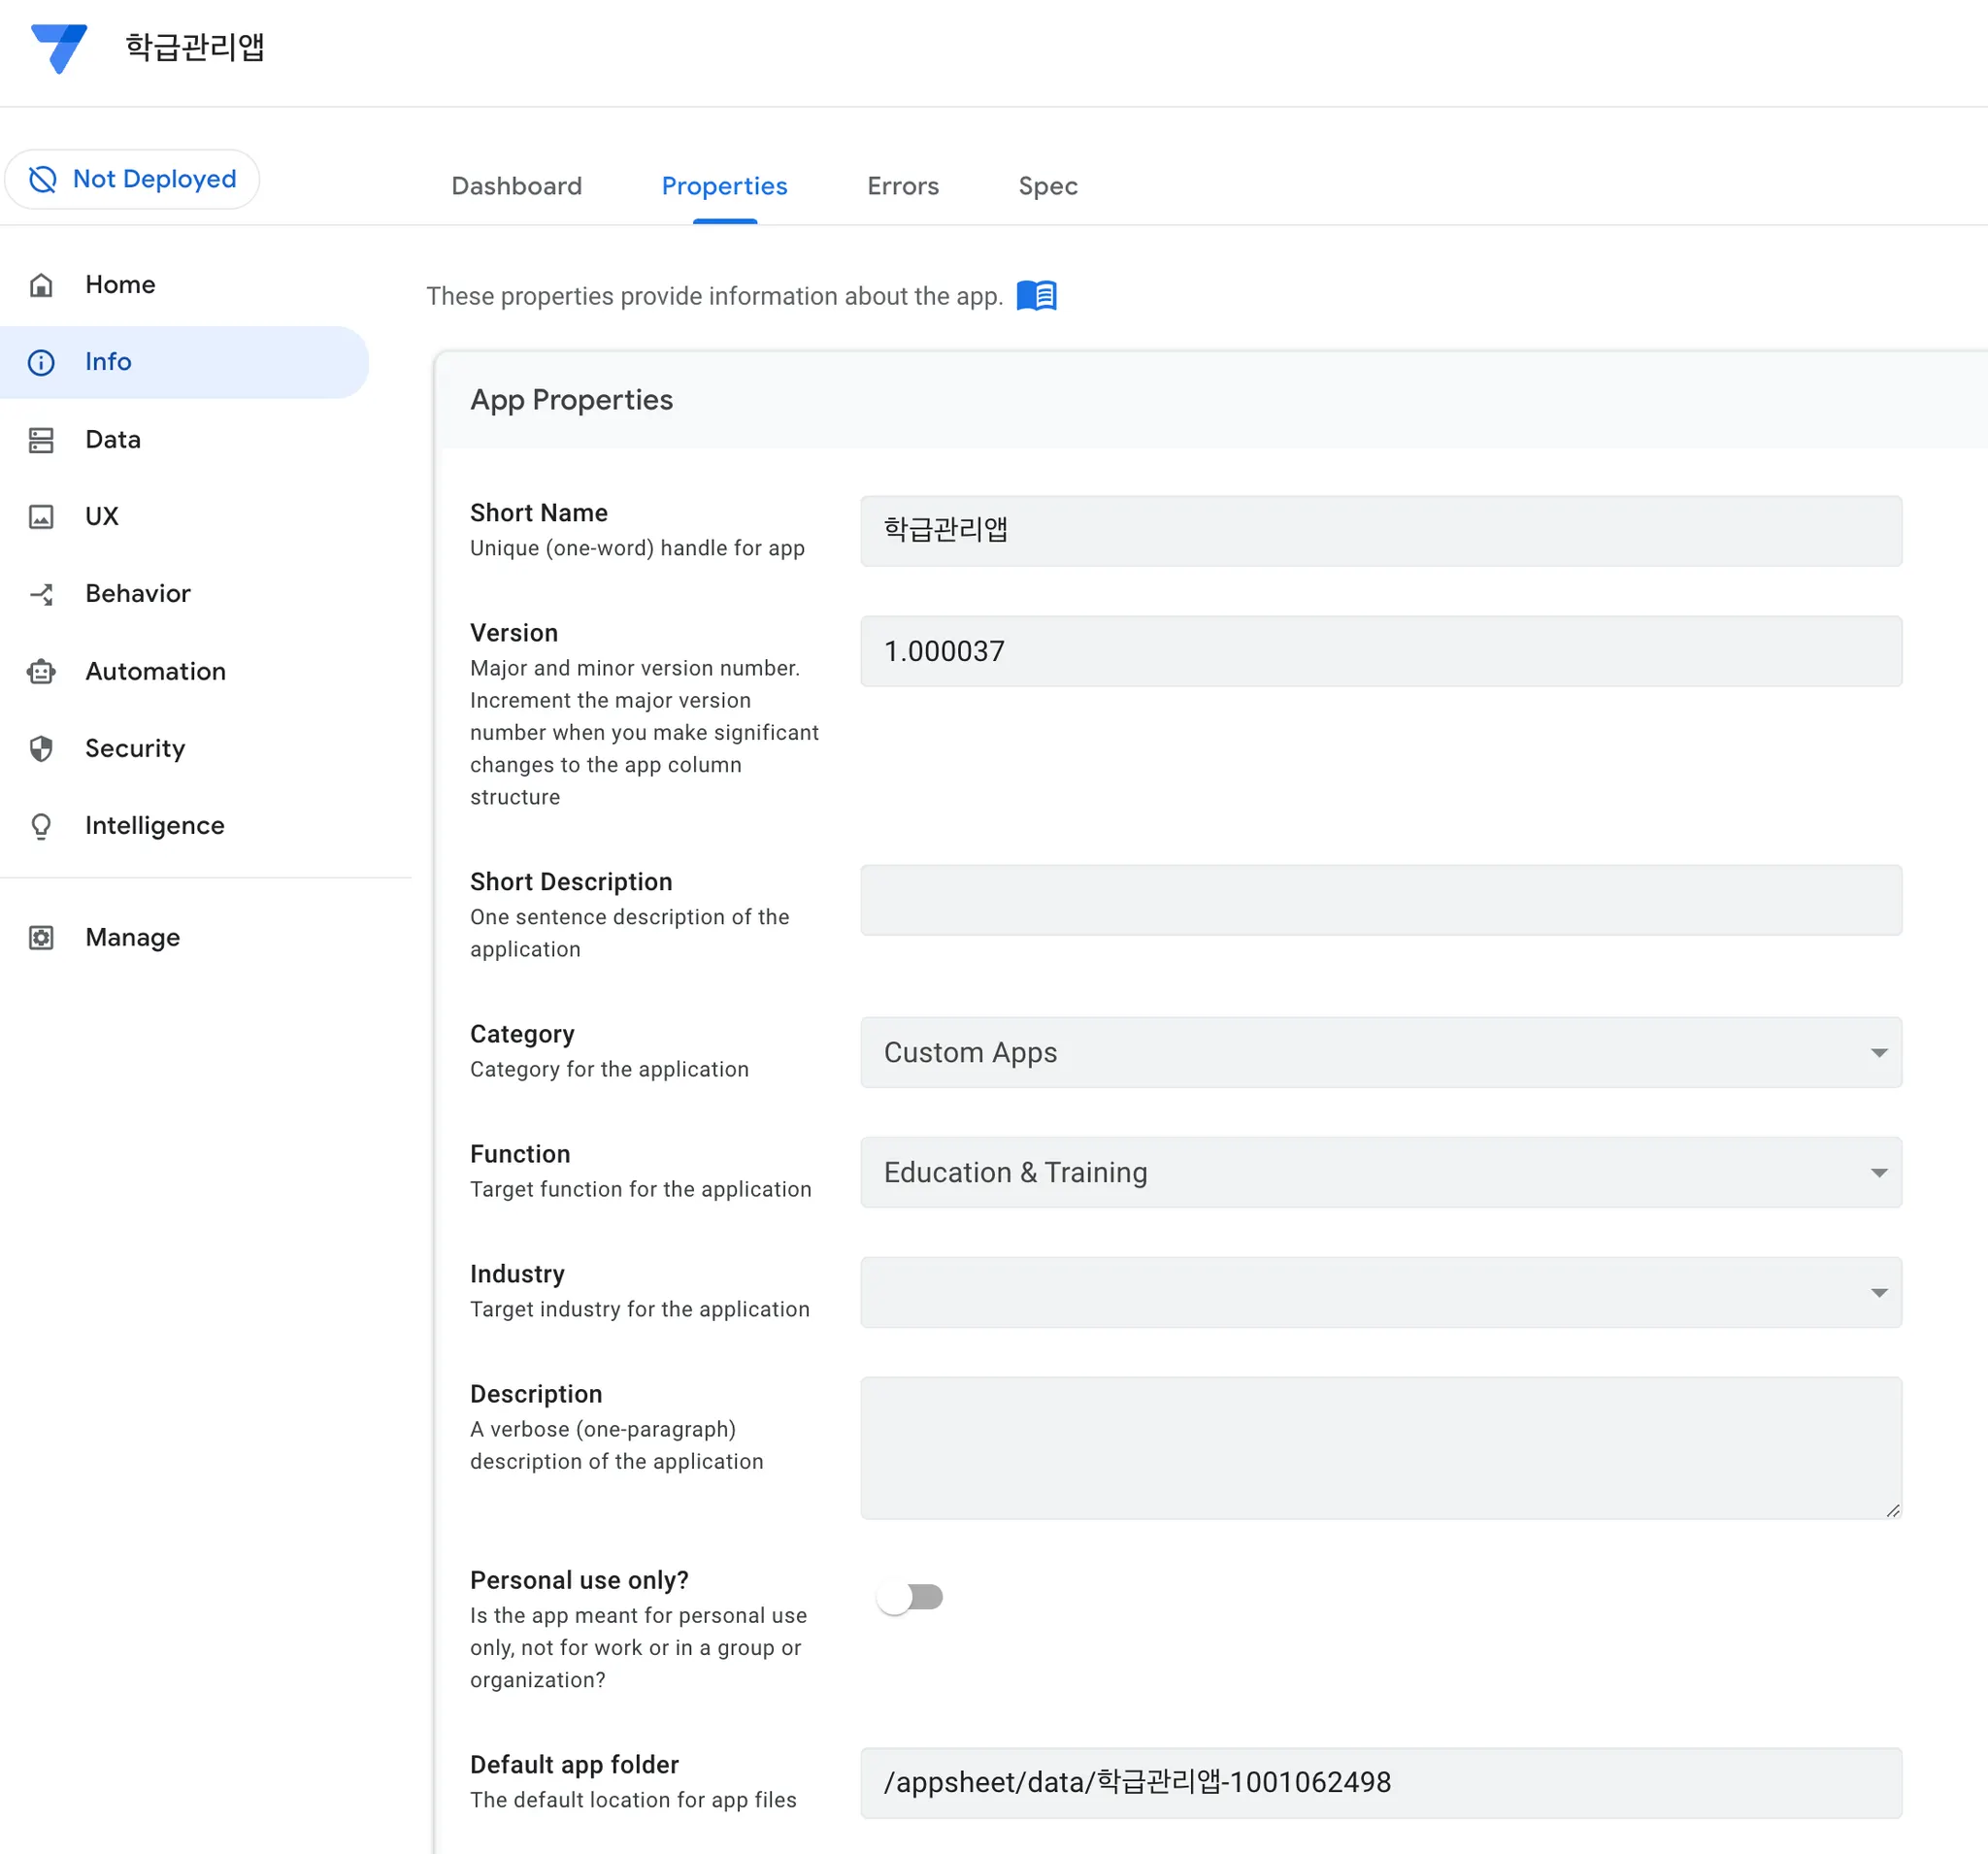The width and height of the screenshot is (1988, 1854).
Task: Click the Automation robot icon
Action: 41,671
